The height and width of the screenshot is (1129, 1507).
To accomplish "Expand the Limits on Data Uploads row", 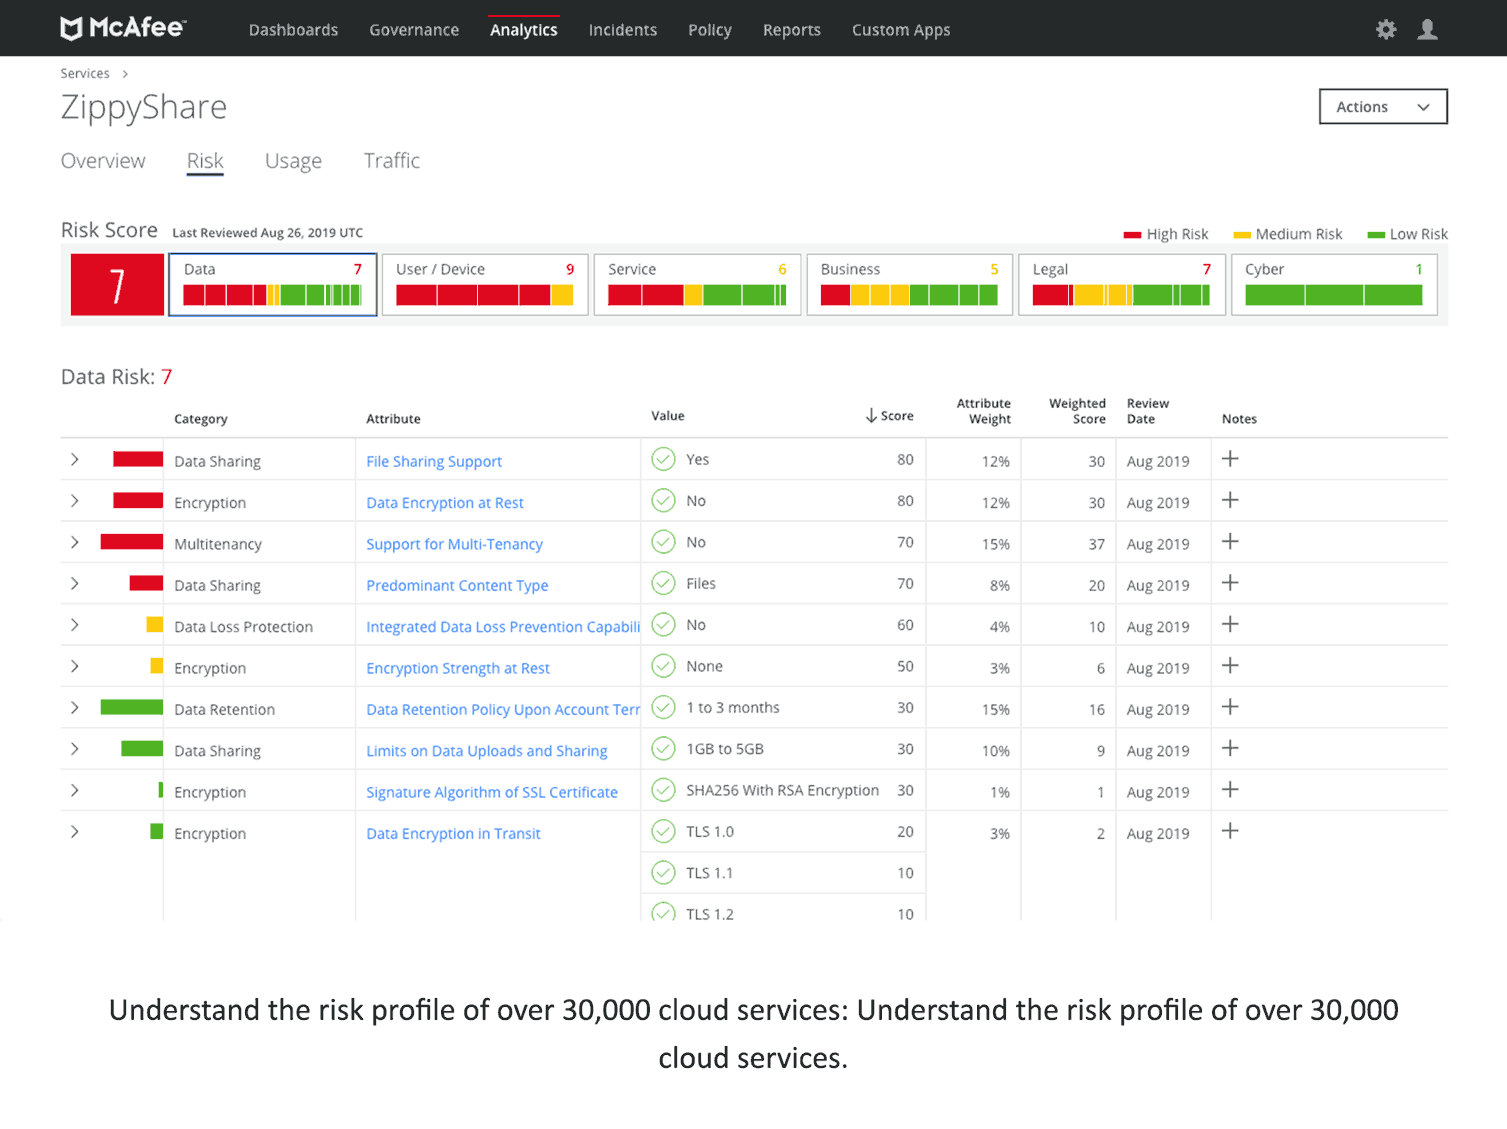I will (x=74, y=749).
